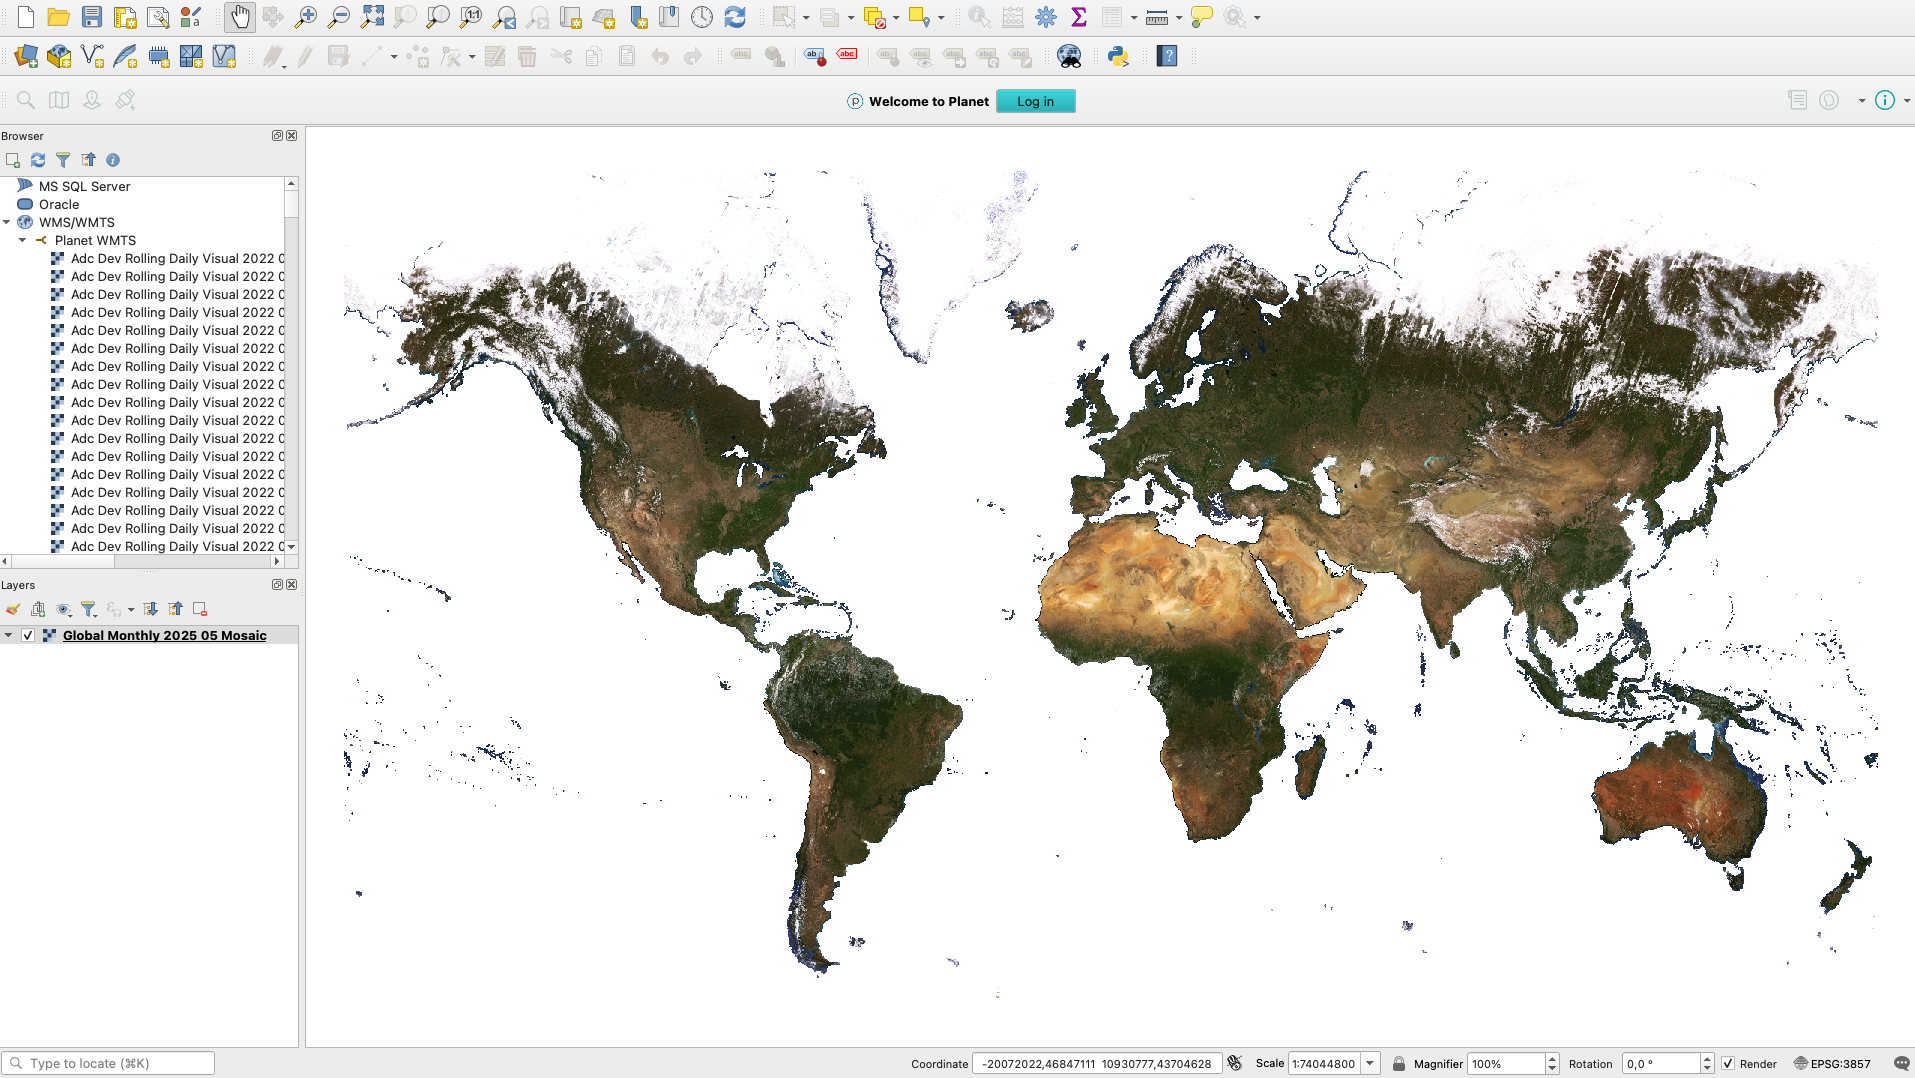Open the new print layout tool
Image resolution: width=1915 pixels, height=1078 pixels.
(125, 17)
